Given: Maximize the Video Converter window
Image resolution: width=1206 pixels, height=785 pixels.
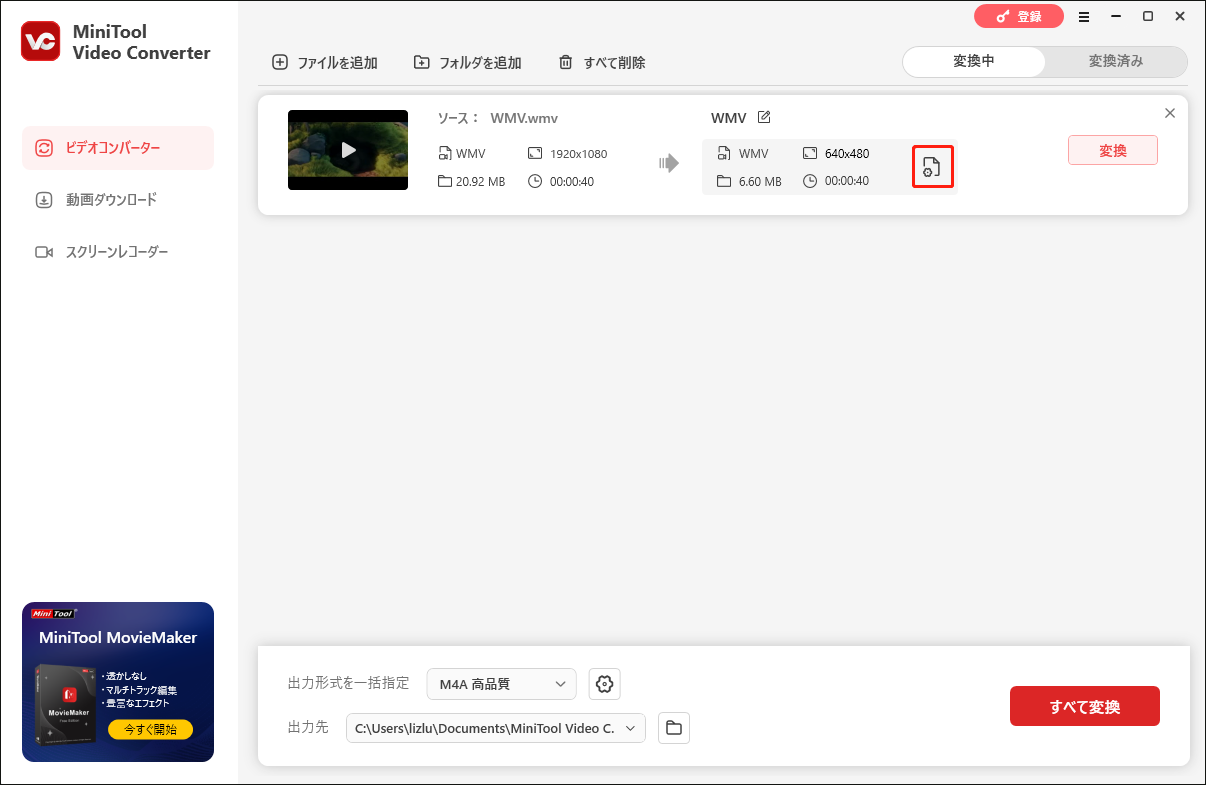Looking at the screenshot, I should pyautogui.click(x=1148, y=17).
